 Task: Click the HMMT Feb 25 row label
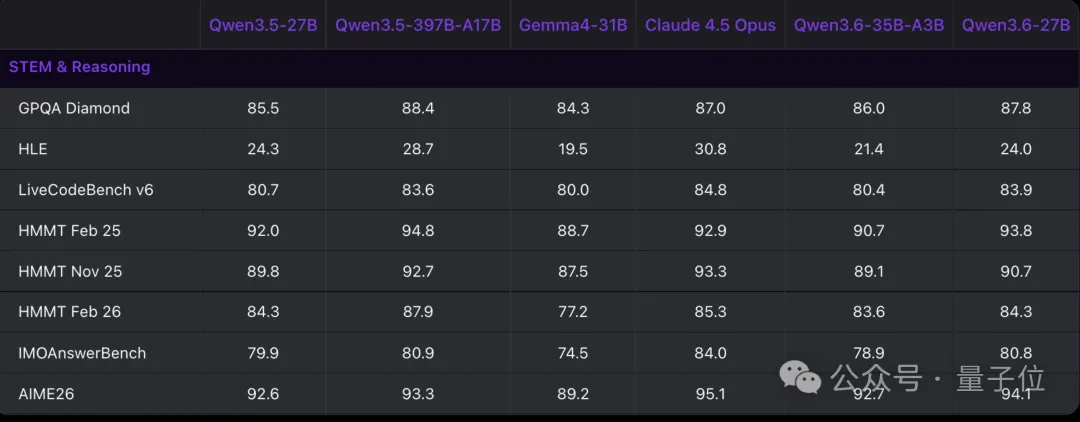click(x=69, y=230)
